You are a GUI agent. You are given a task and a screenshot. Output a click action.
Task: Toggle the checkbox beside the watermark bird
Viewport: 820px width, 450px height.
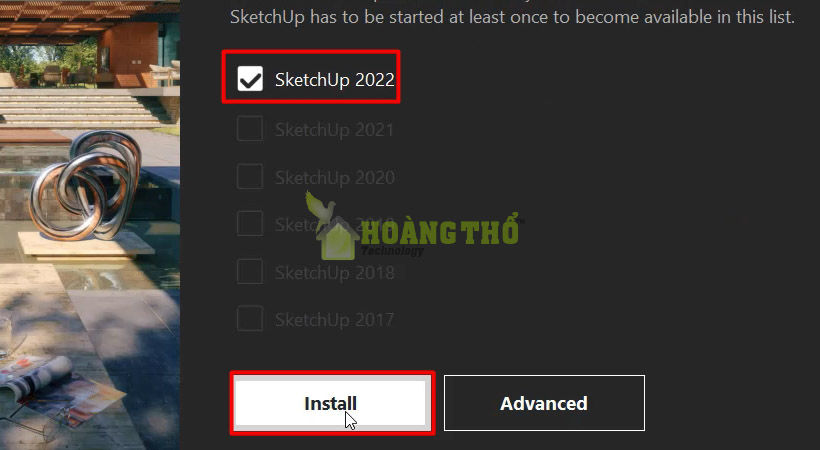coord(250,223)
